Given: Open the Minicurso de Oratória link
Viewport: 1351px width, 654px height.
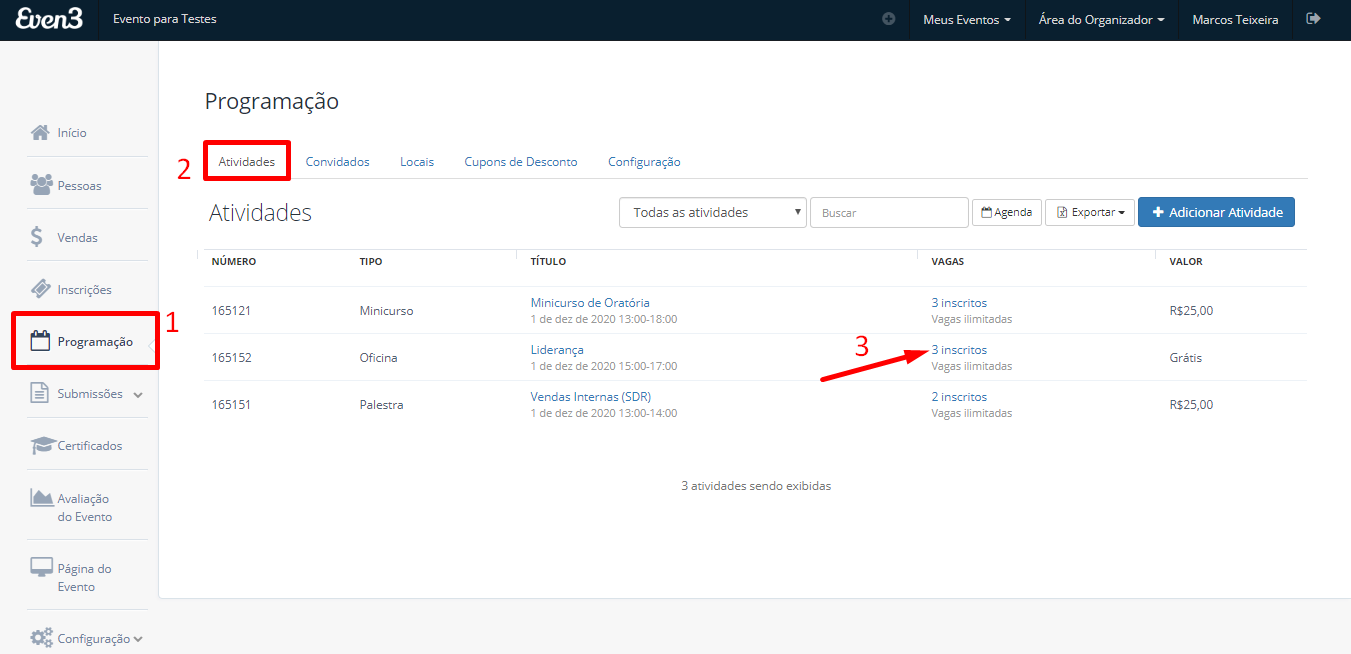Looking at the screenshot, I should pos(590,302).
